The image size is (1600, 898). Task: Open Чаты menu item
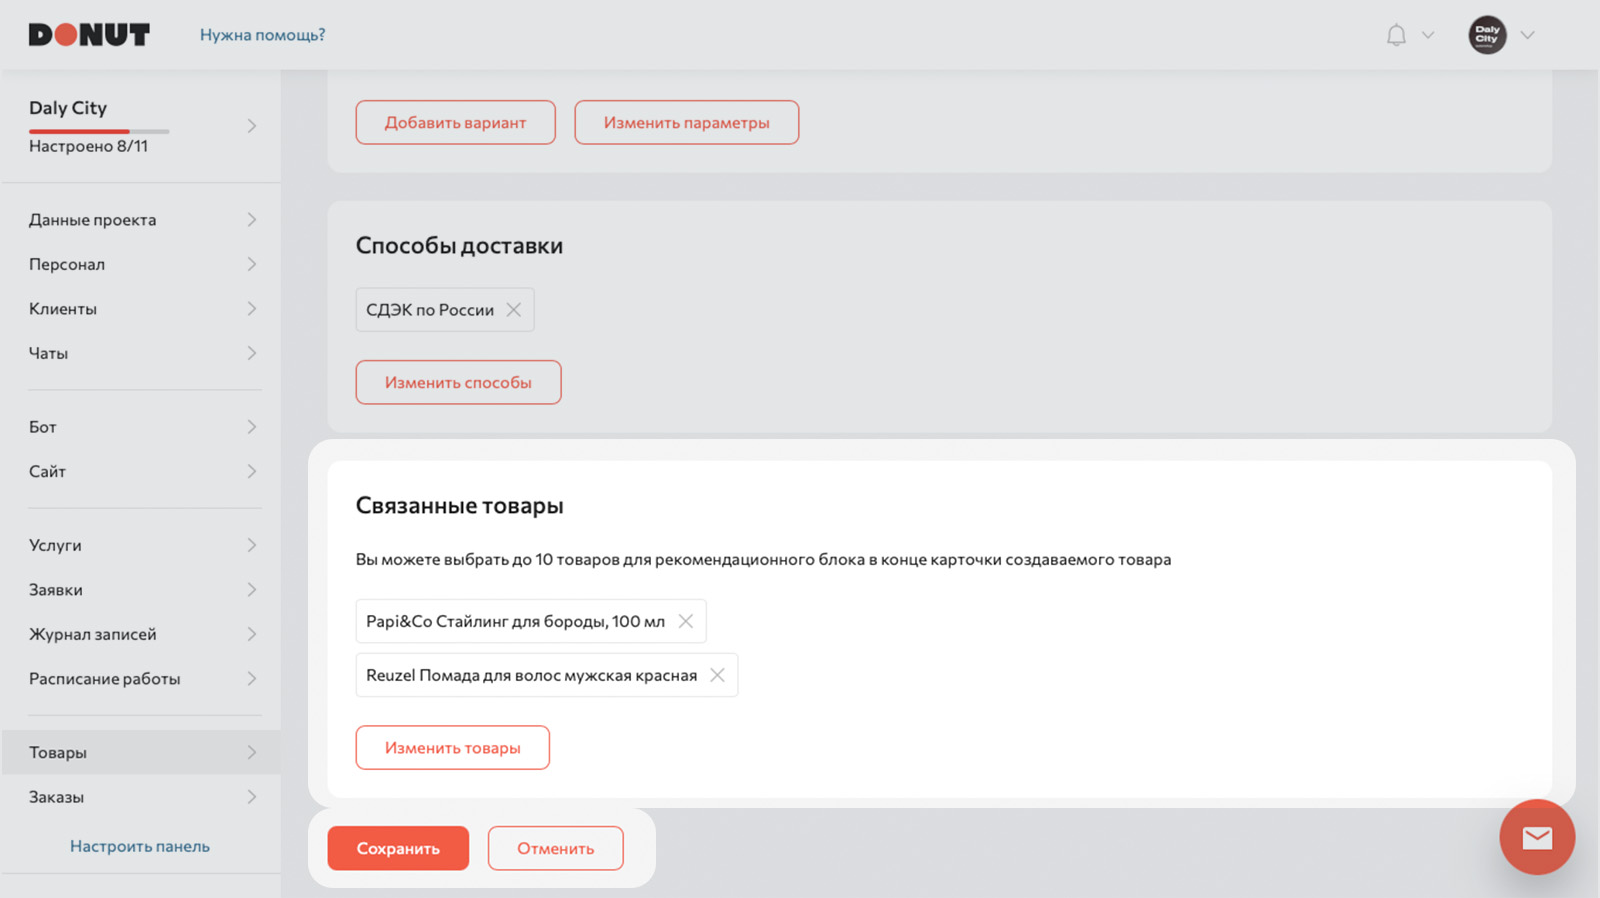click(x=142, y=353)
